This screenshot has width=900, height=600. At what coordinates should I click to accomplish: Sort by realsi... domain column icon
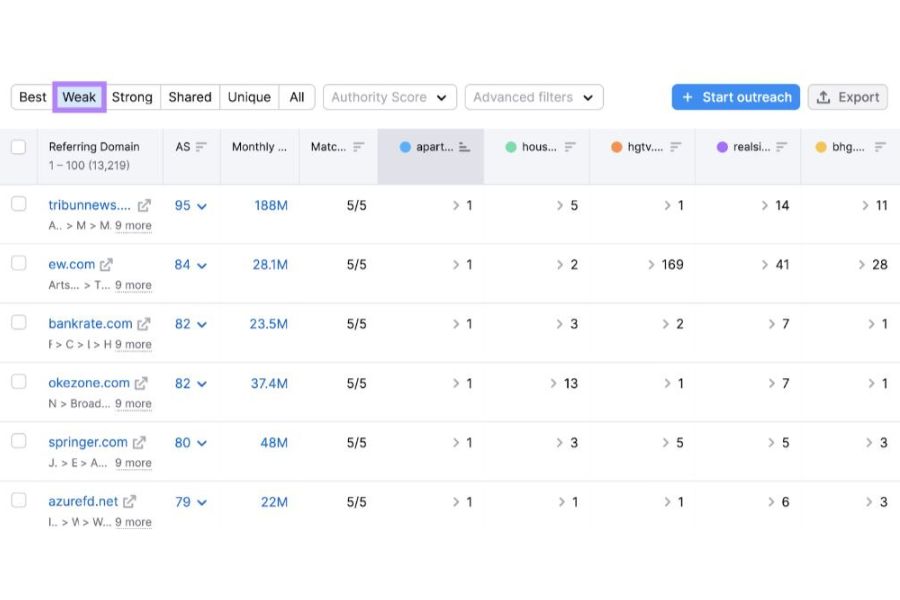[x=781, y=147]
